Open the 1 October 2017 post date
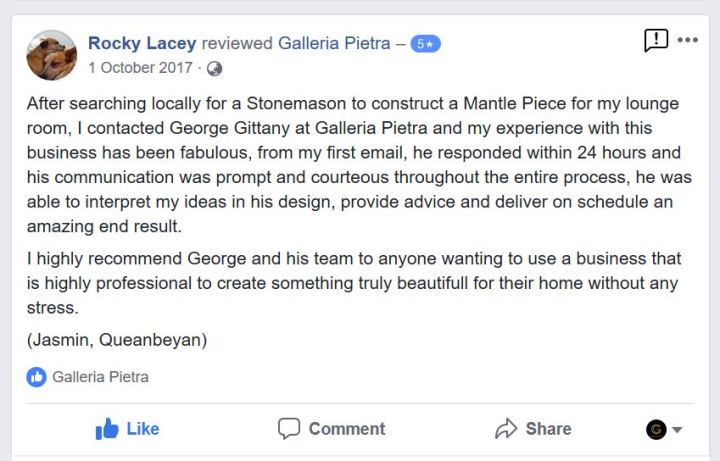Image resolution: width=720 pixels, height=461 pixels. (x=140, y=68)
